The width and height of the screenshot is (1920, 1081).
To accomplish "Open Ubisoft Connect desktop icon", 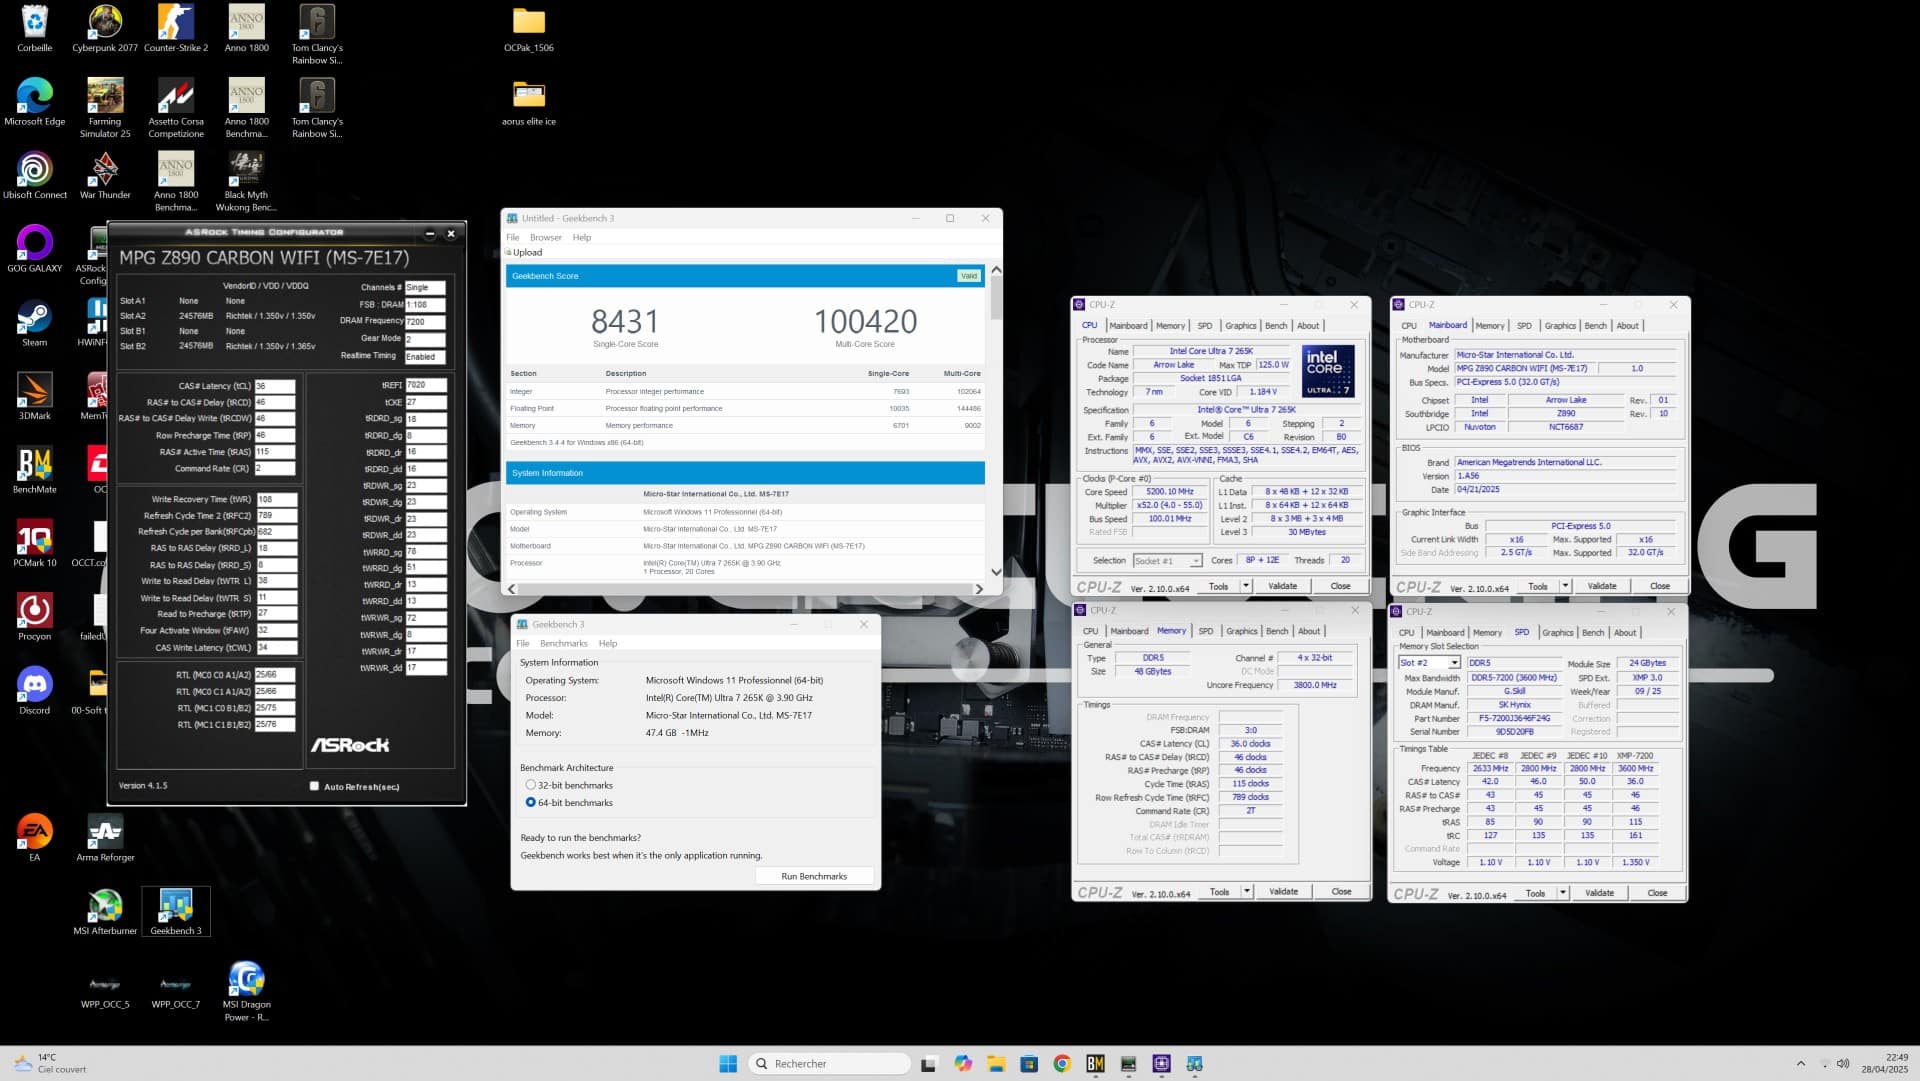I will (x=34, y=176).
